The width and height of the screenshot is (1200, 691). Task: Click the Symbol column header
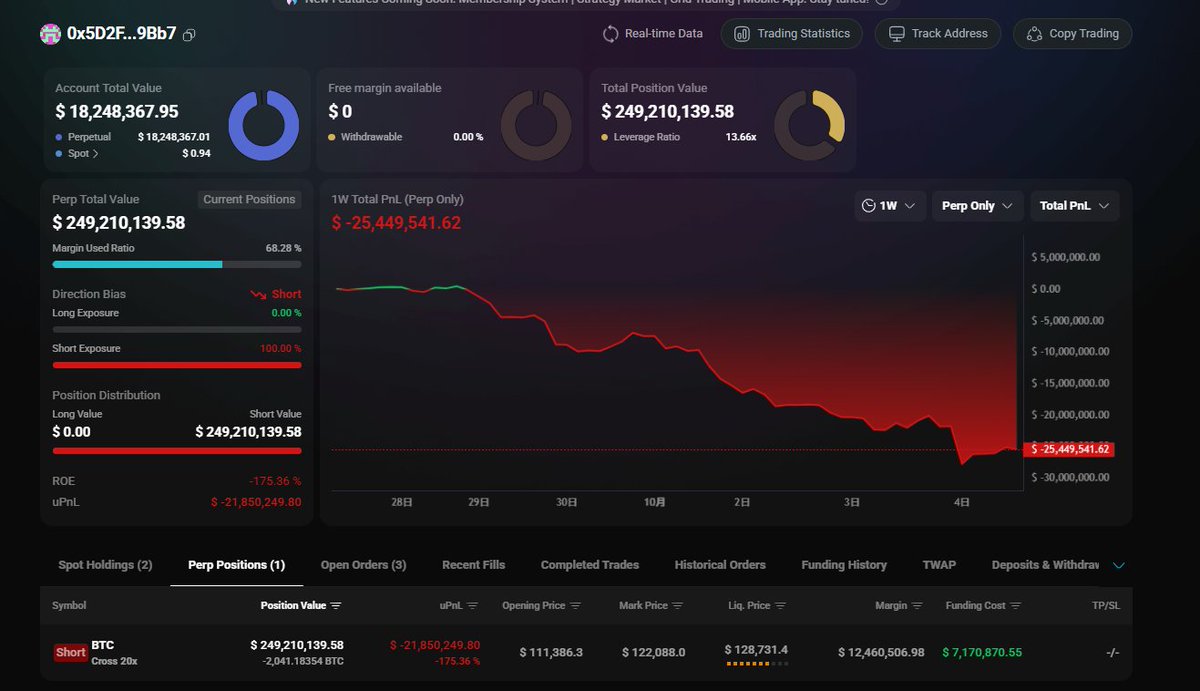[x=69, y=606]
